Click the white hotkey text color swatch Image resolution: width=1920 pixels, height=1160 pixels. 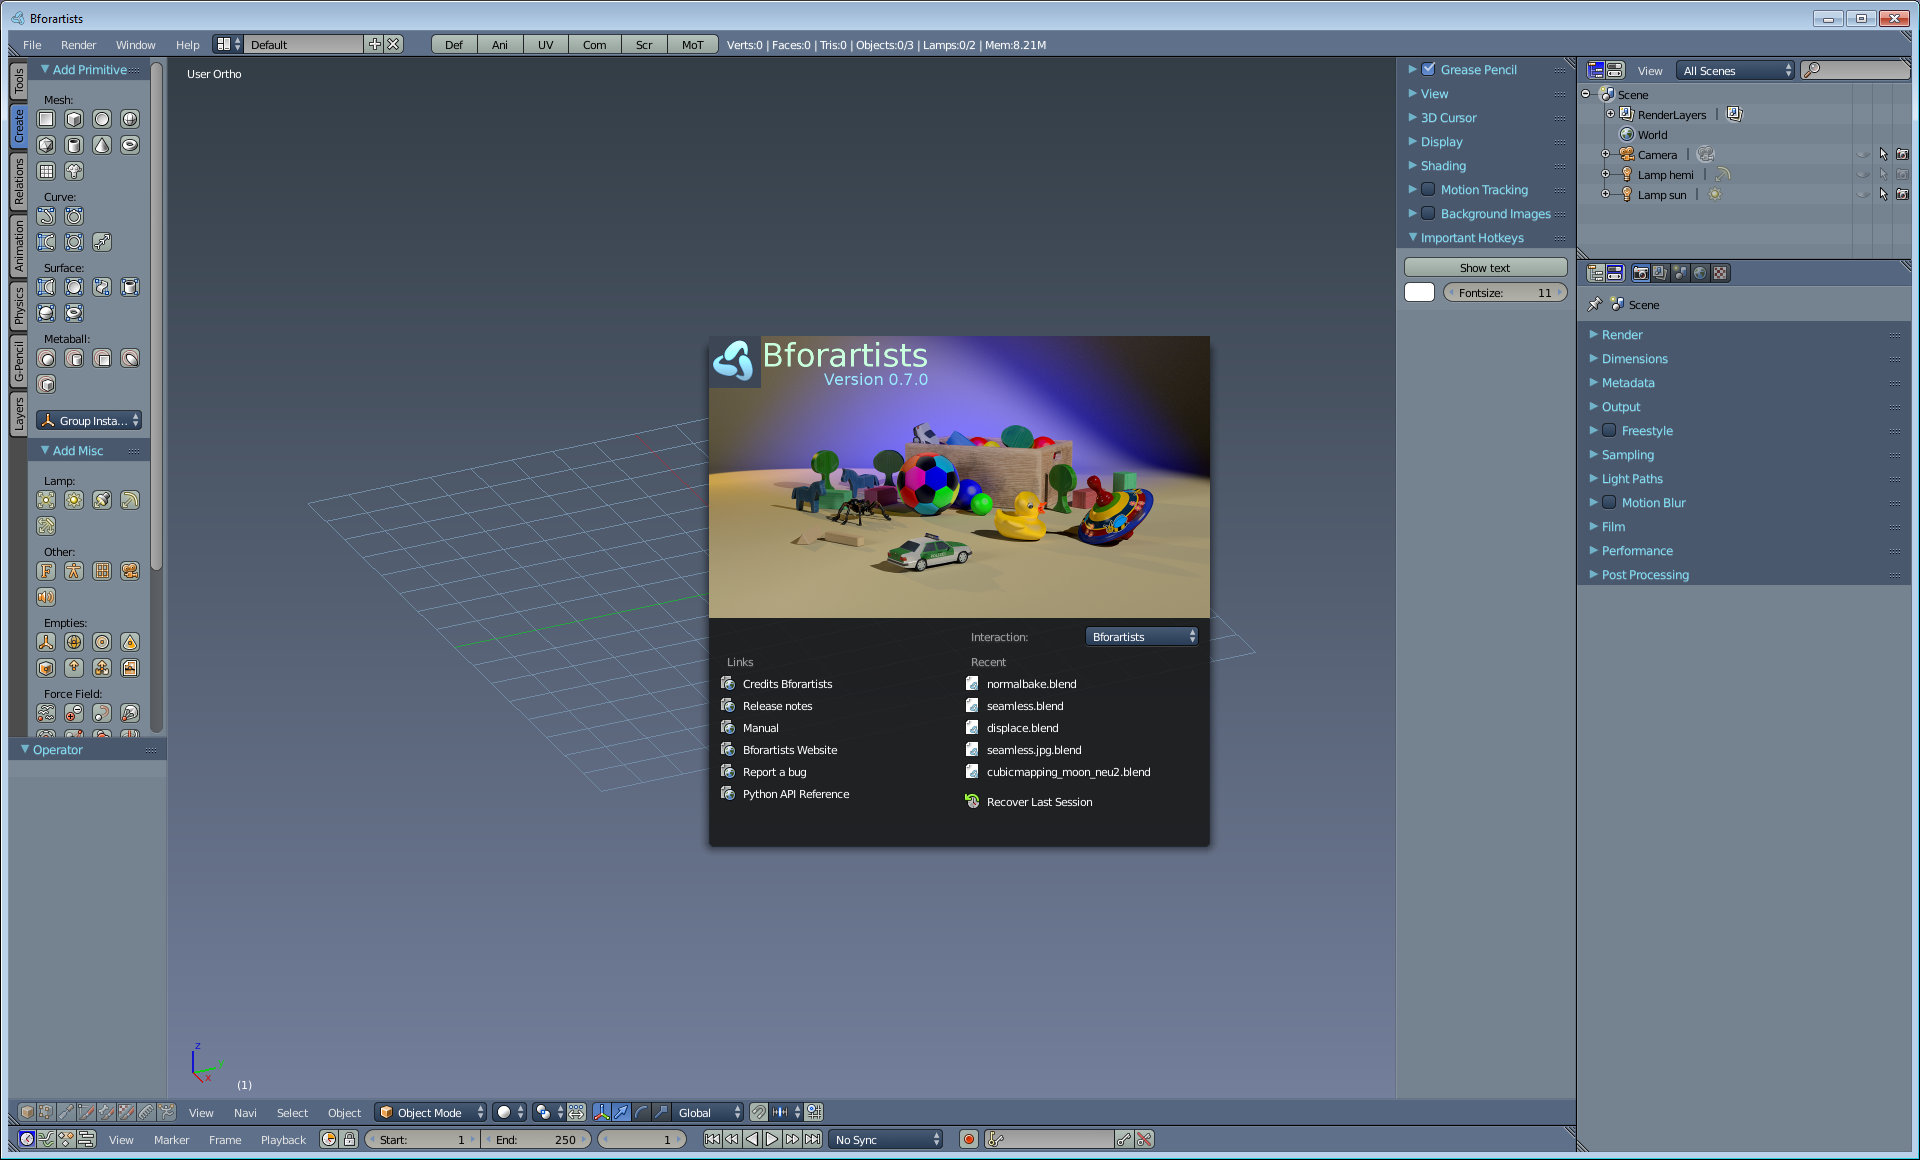pos(1419,292)
